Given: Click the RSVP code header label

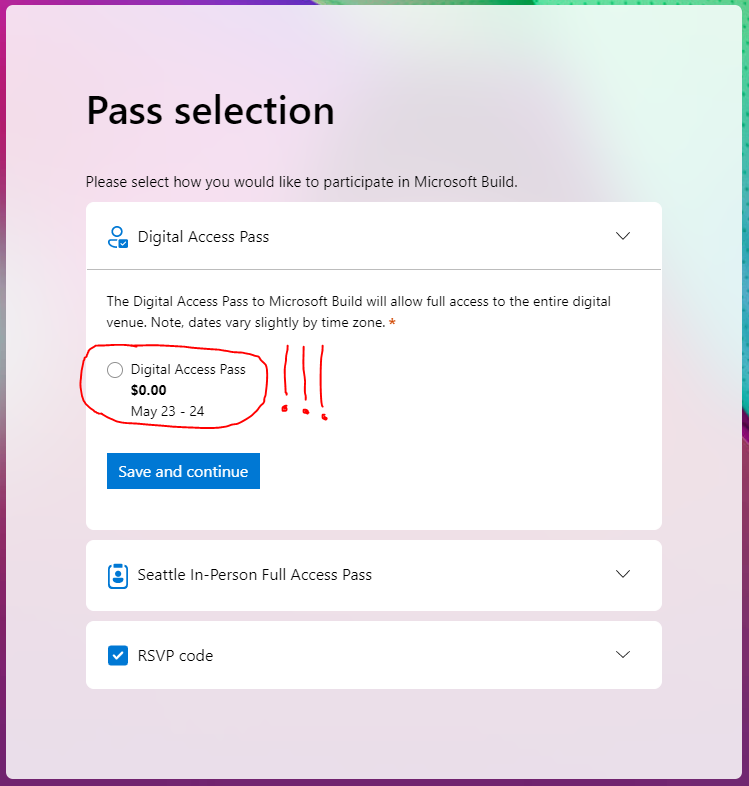Looking at the screenshot, I should click(175, 656).
